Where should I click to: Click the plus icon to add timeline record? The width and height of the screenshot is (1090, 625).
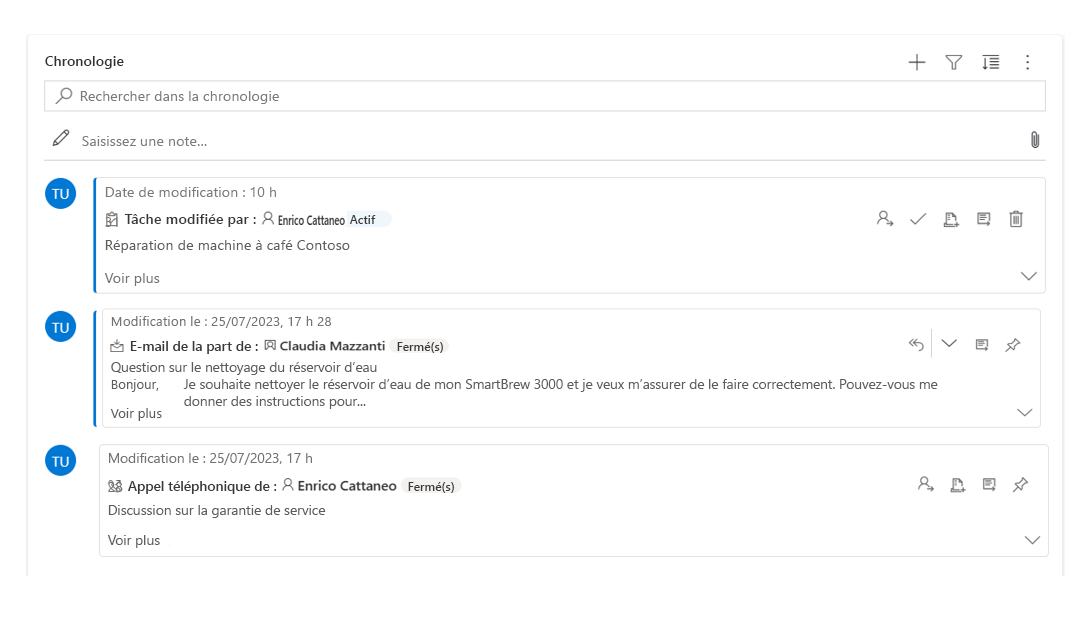916,63
